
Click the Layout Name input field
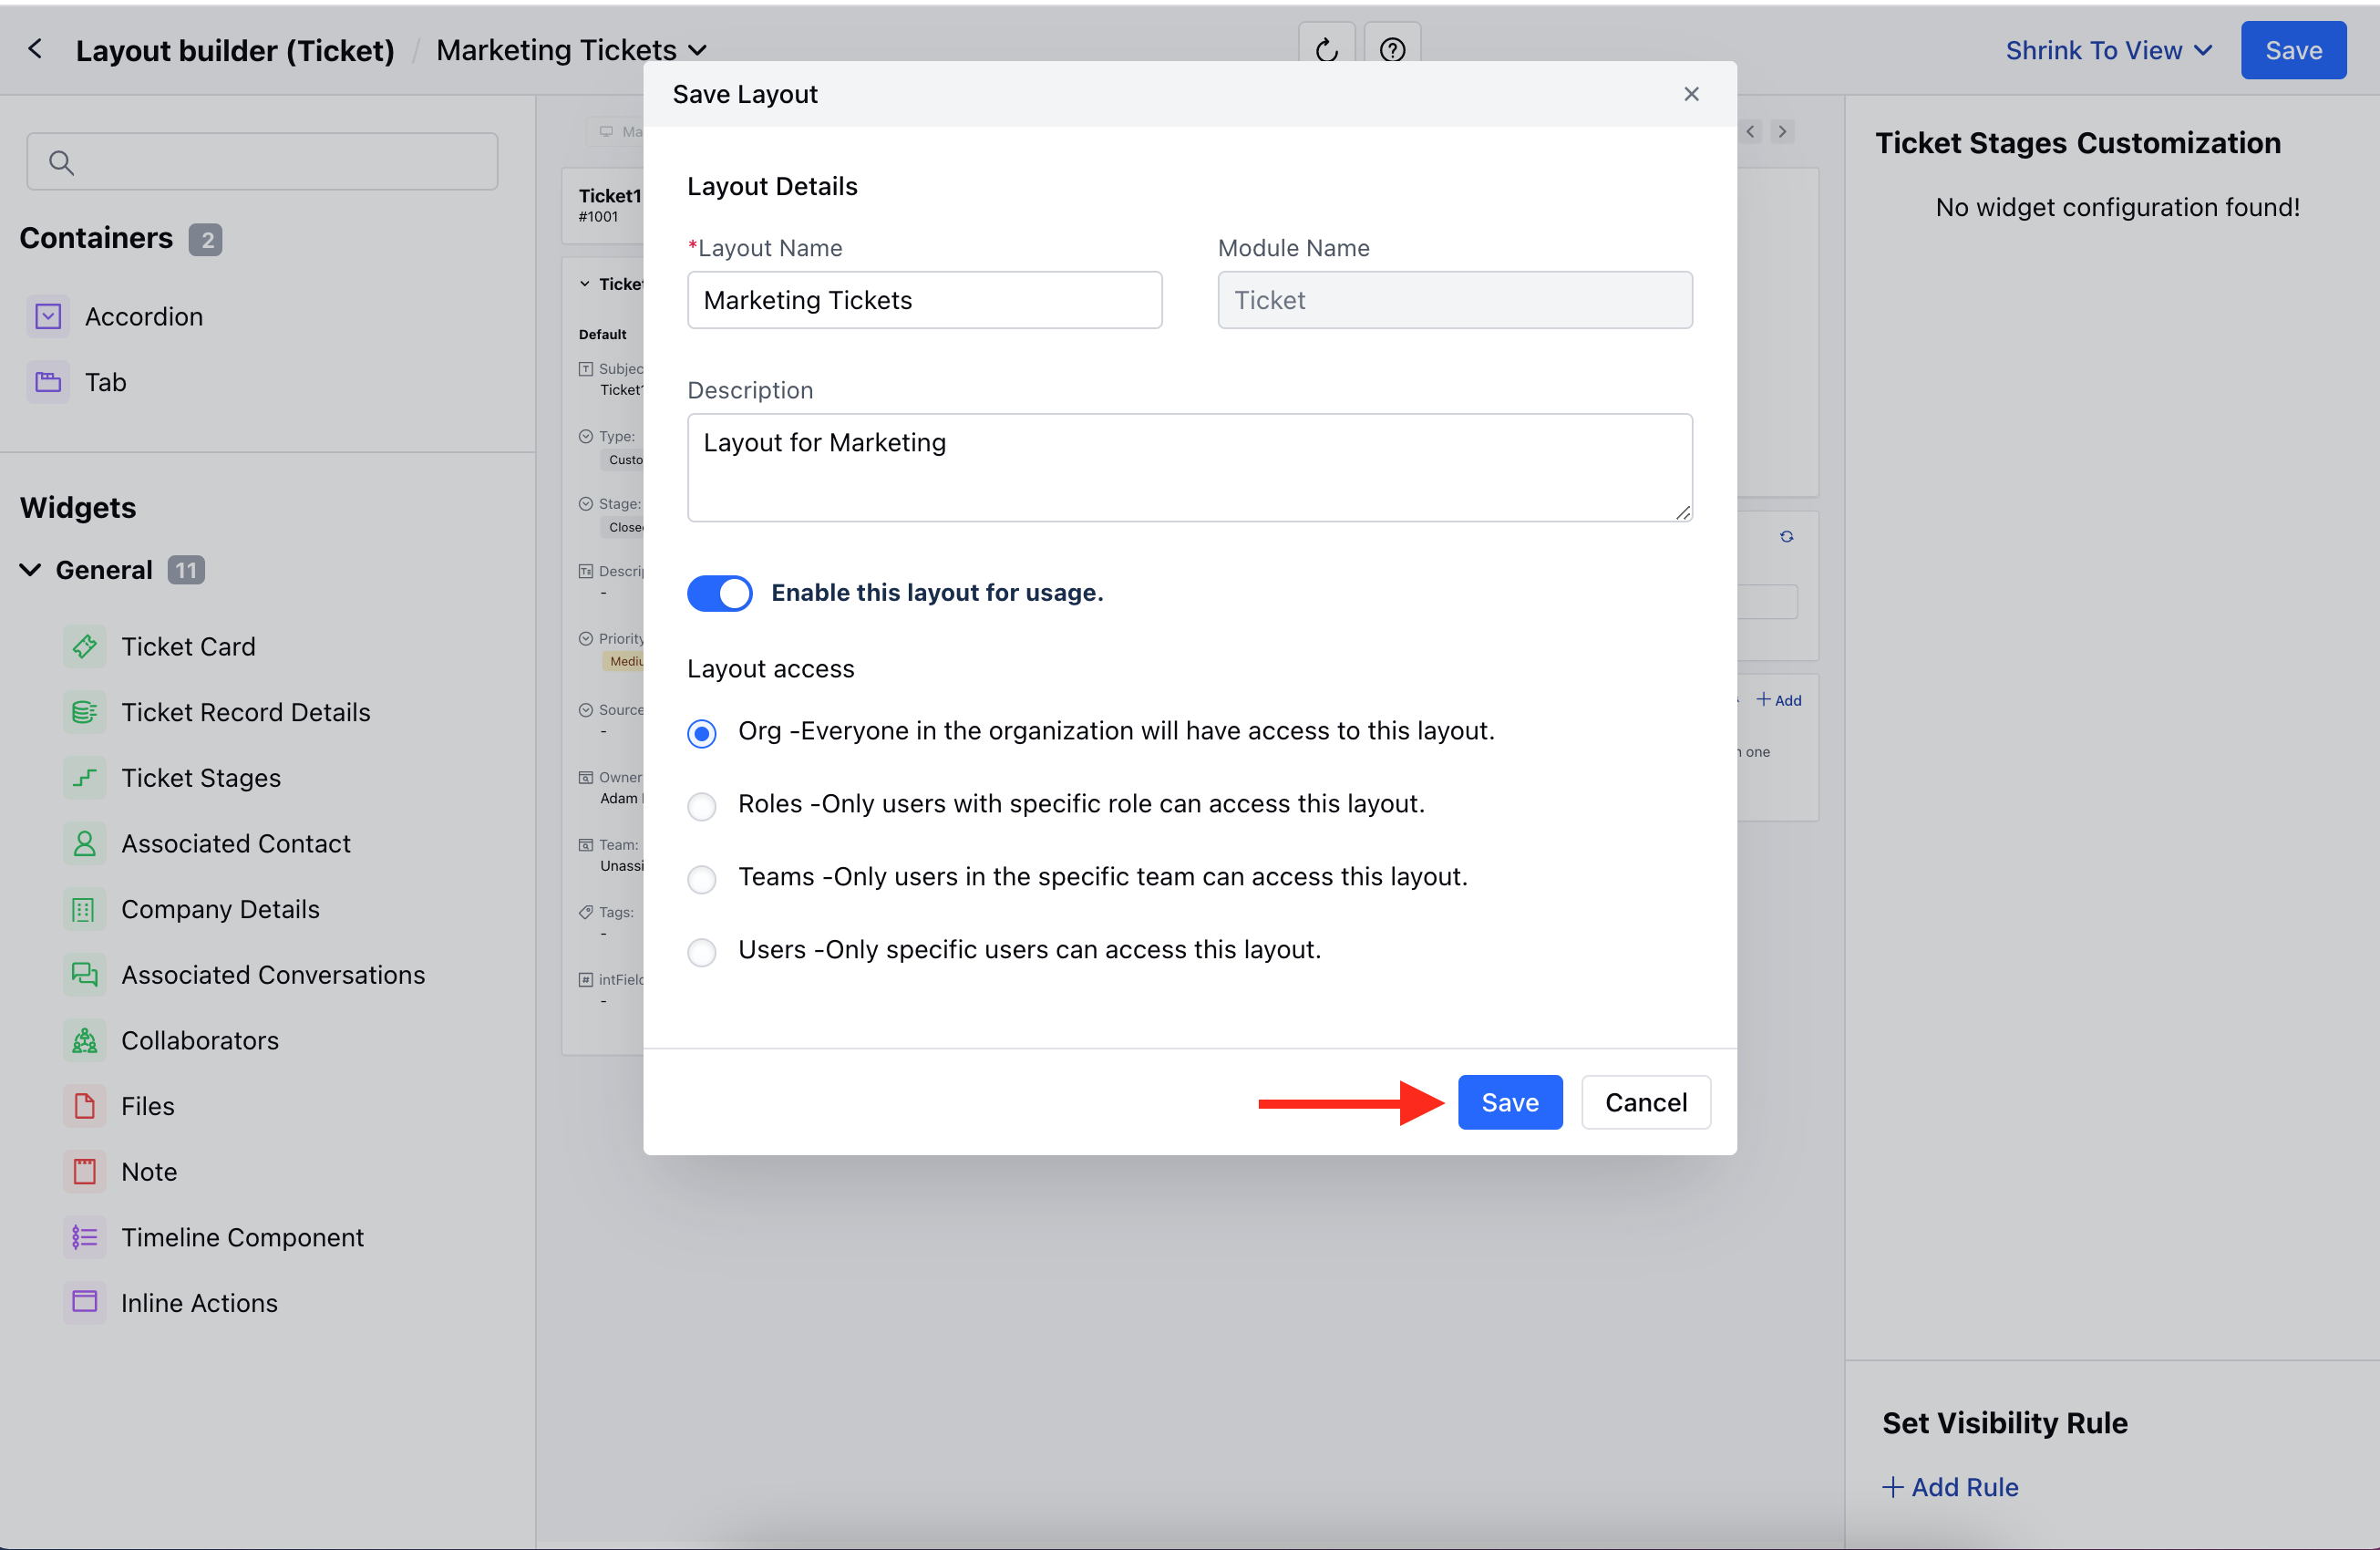(x=923, y=300)
